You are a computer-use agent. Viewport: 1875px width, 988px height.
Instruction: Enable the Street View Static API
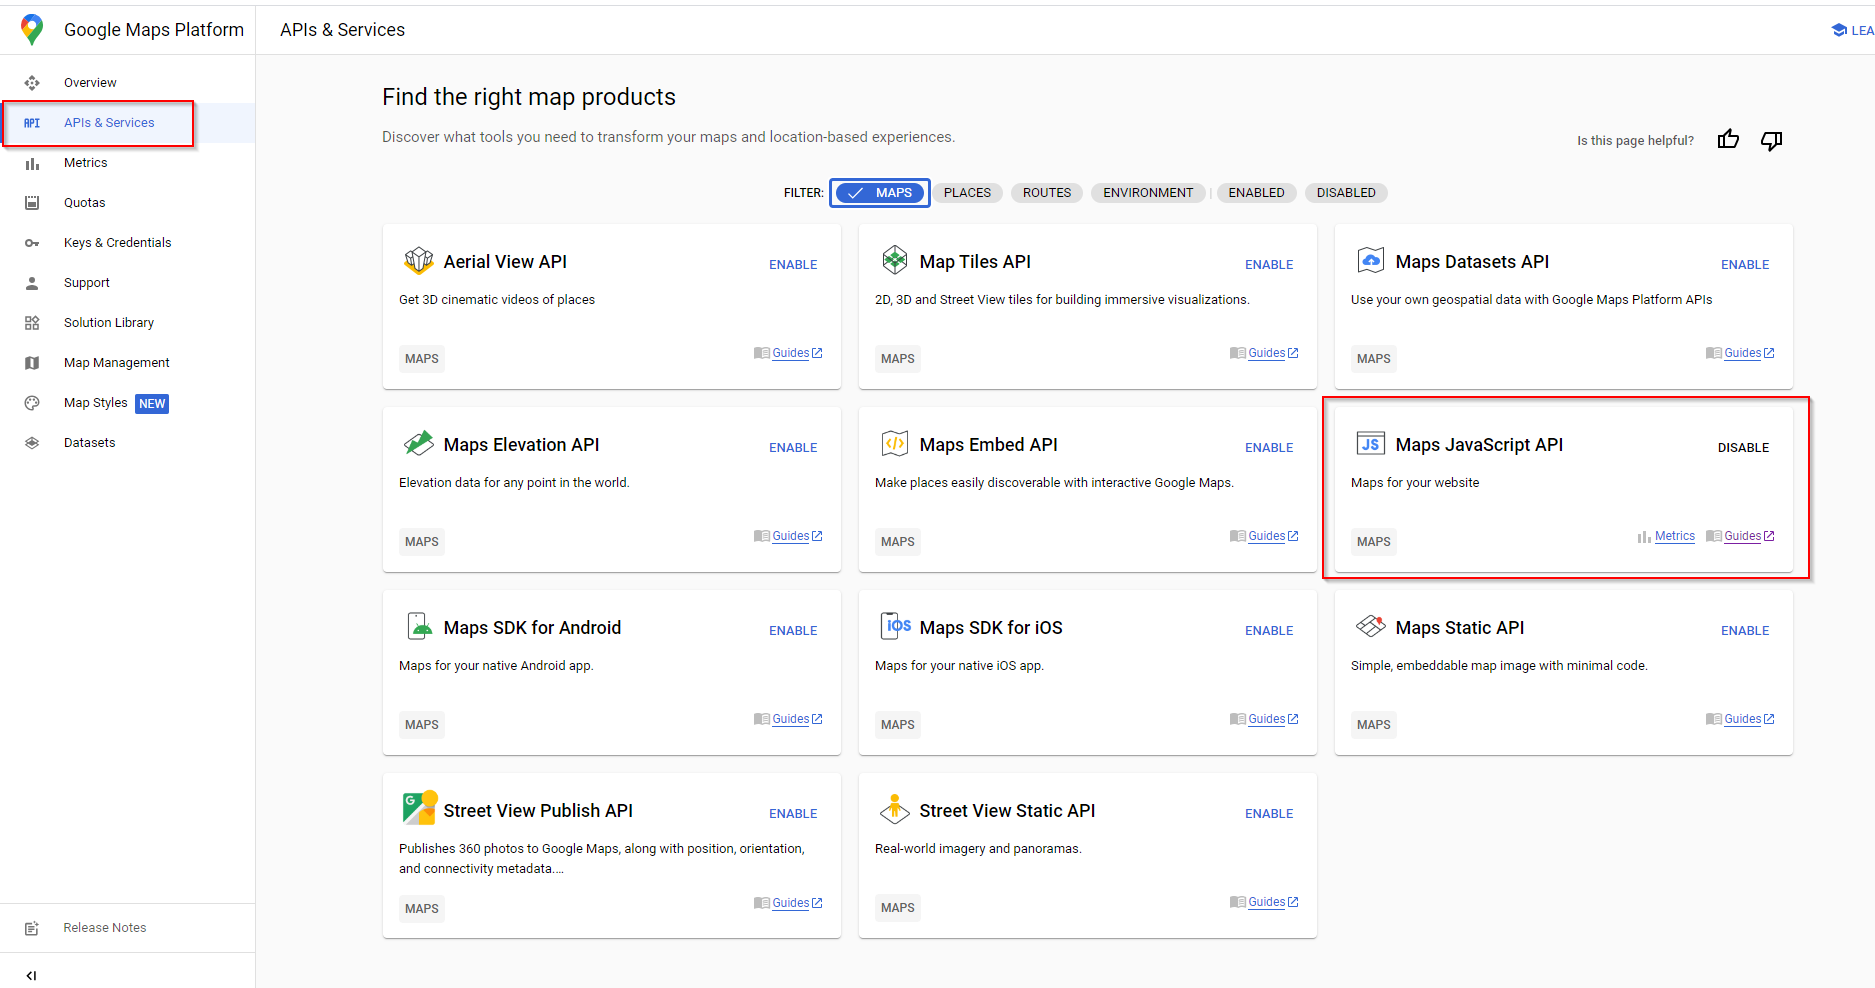tap(1269, 814)
